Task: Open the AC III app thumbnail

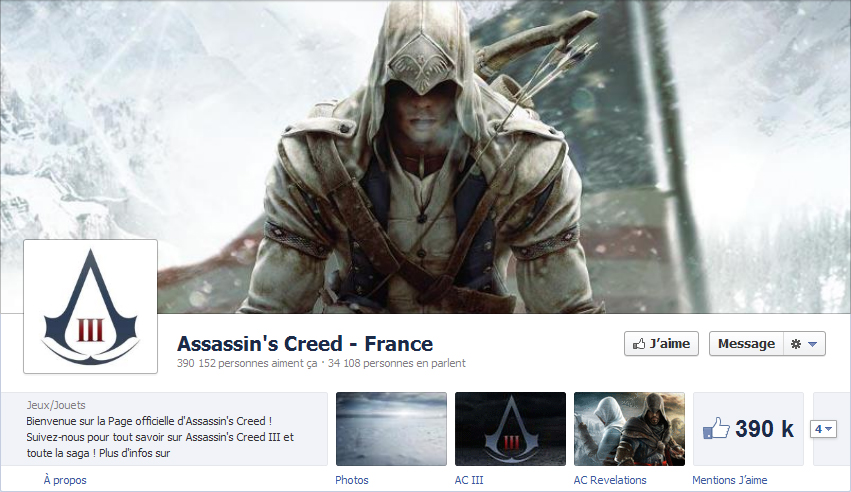Action: coord(510,429)
